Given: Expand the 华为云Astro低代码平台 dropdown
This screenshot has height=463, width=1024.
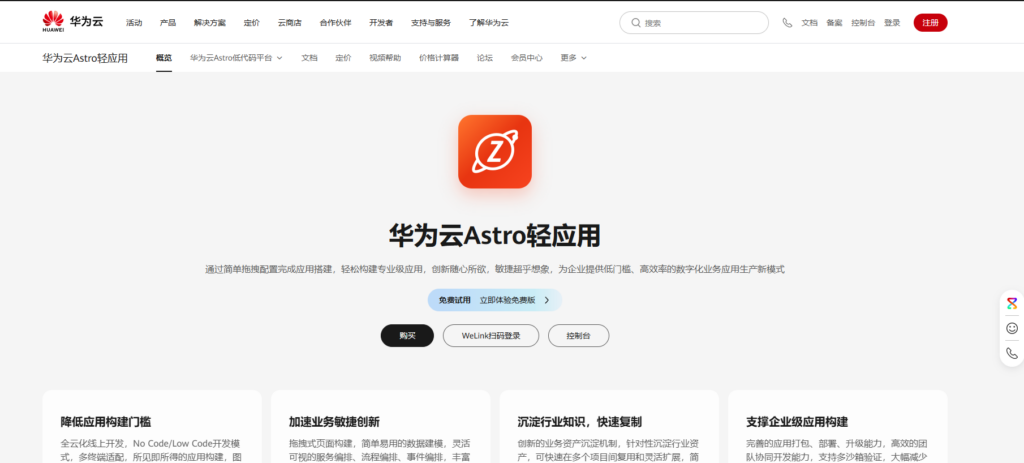Looking at the screenshot, I should (x=236, y=58).
